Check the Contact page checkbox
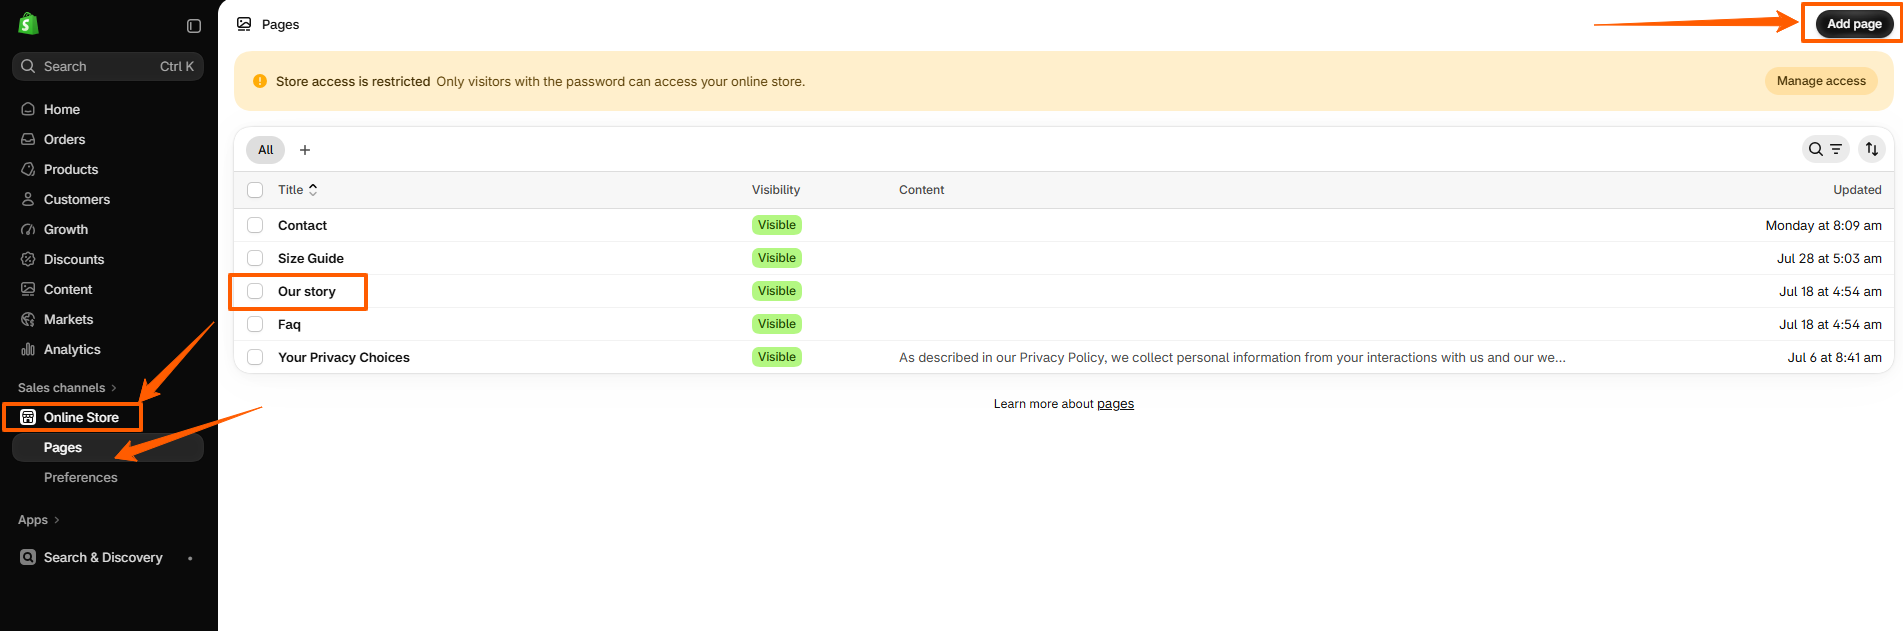 [x=255, y=225]
